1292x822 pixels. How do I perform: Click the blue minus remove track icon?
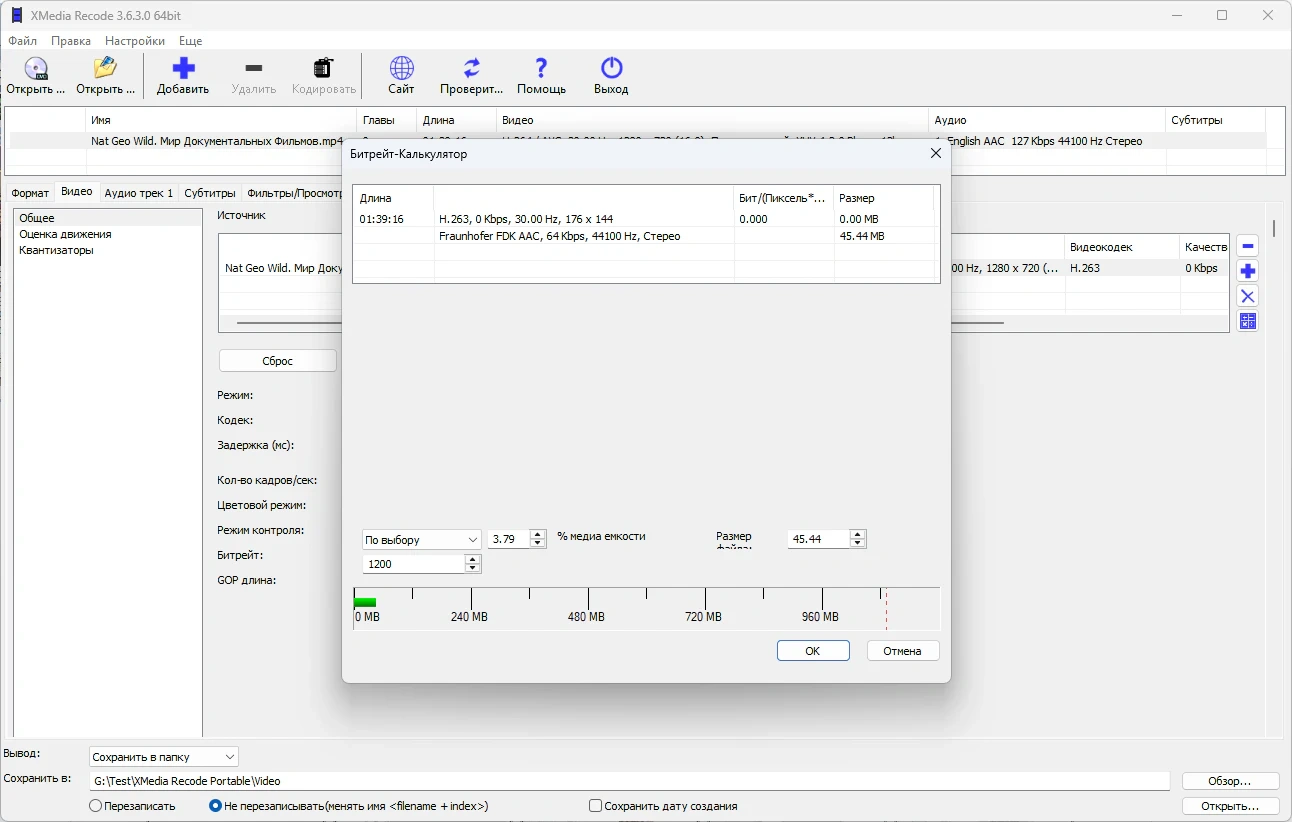(x=1247, y=246)
